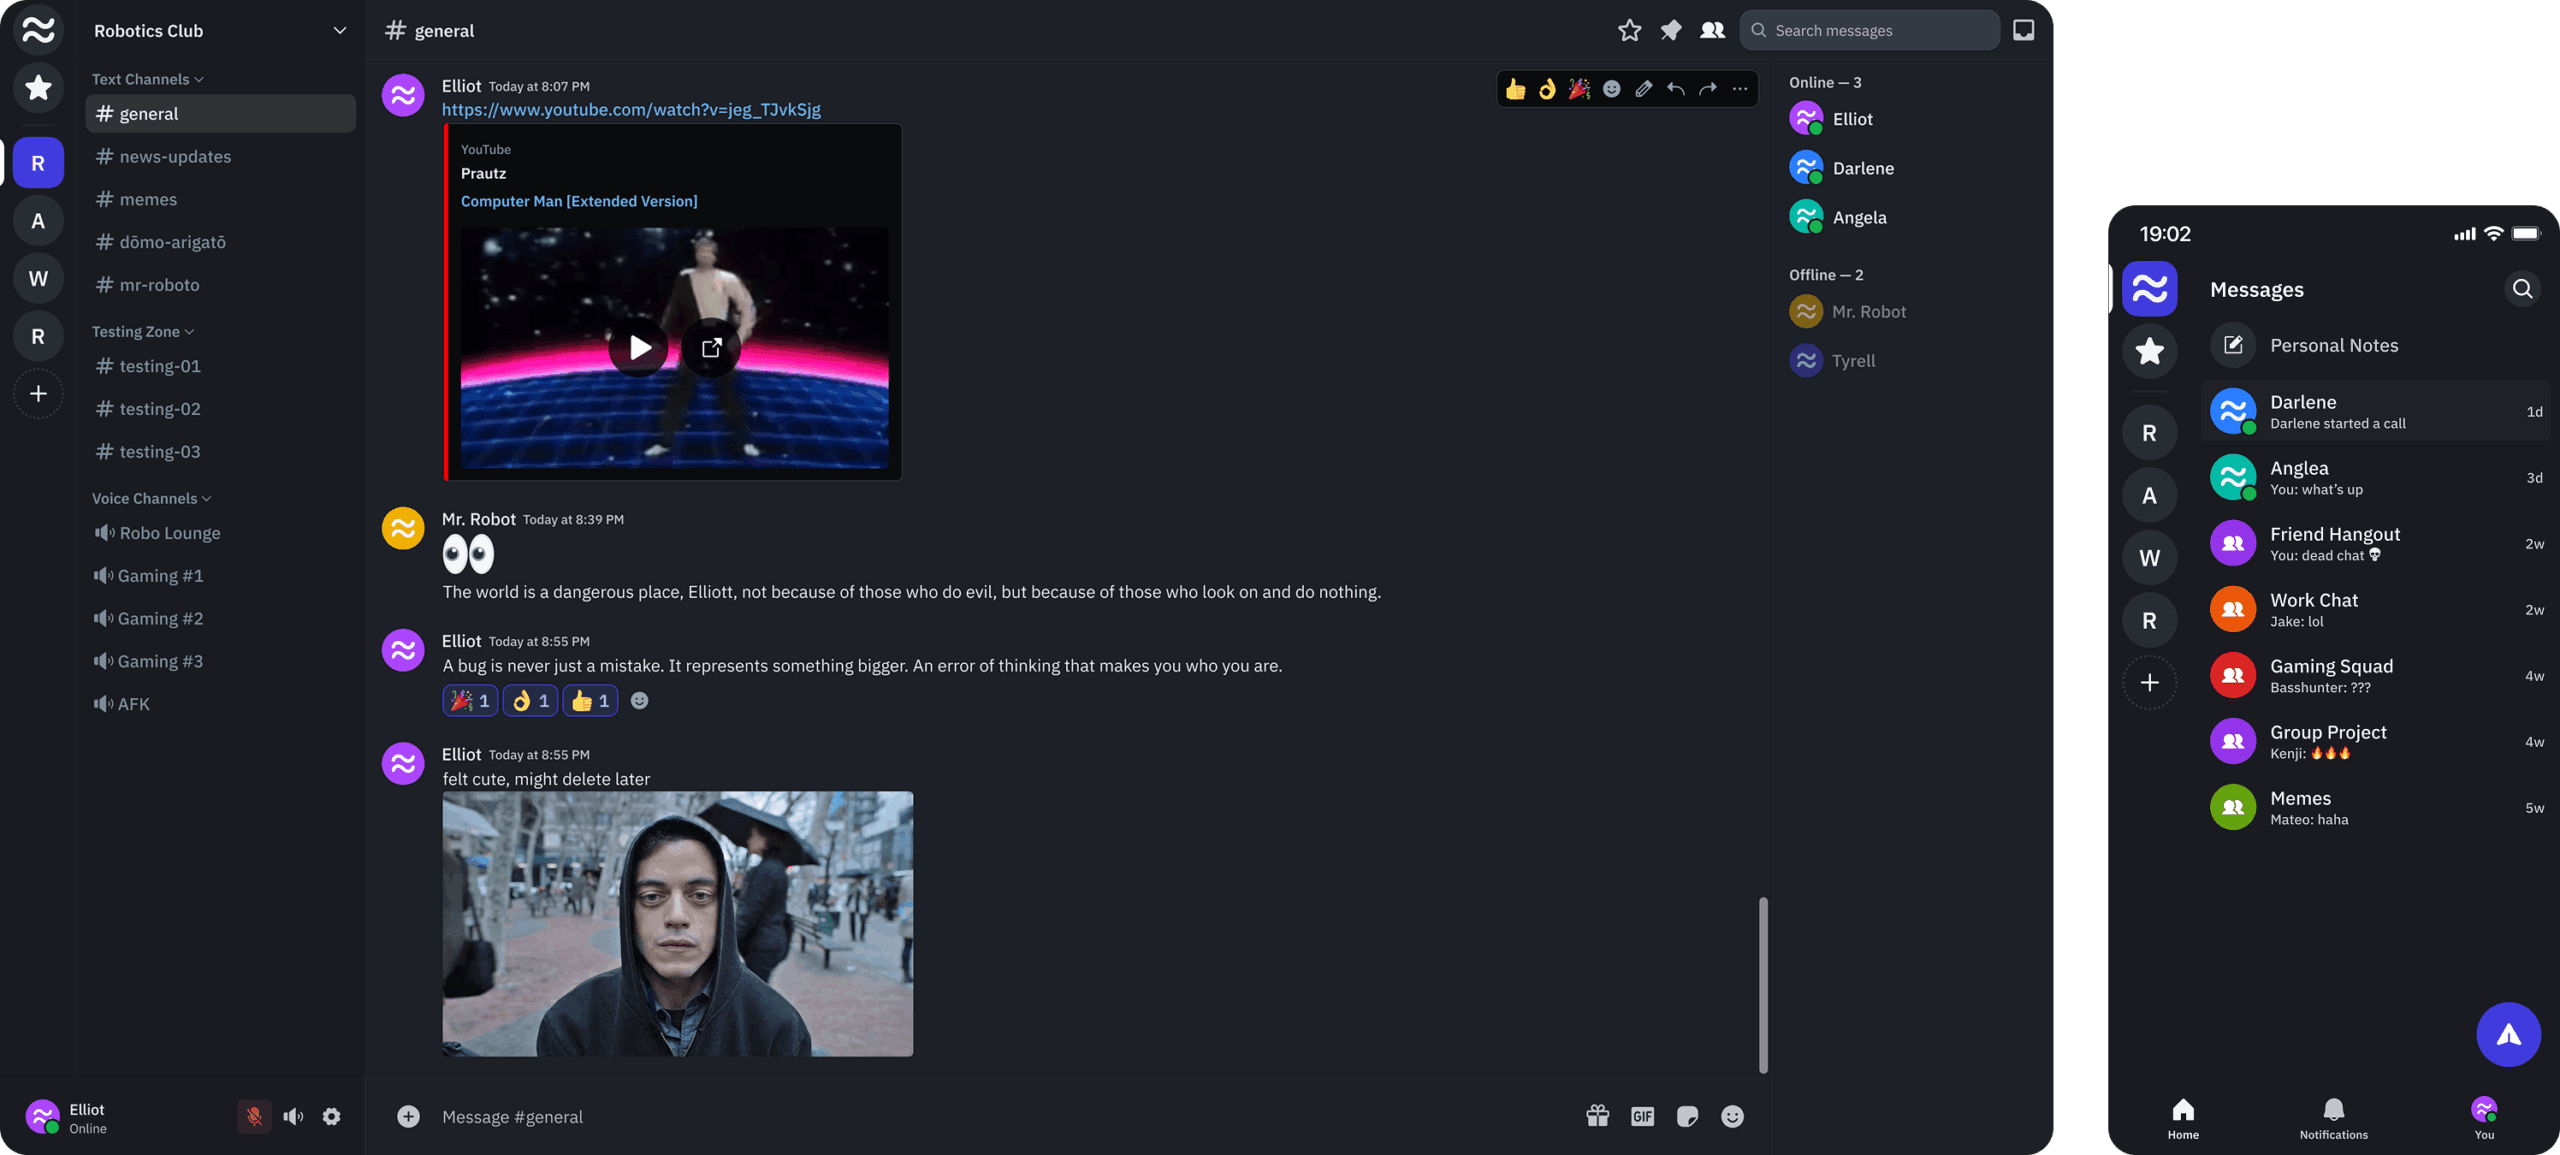Open the inbox icon beside search
The width and height of the screenshot is (2560, 1155).
click(2023, 30)
